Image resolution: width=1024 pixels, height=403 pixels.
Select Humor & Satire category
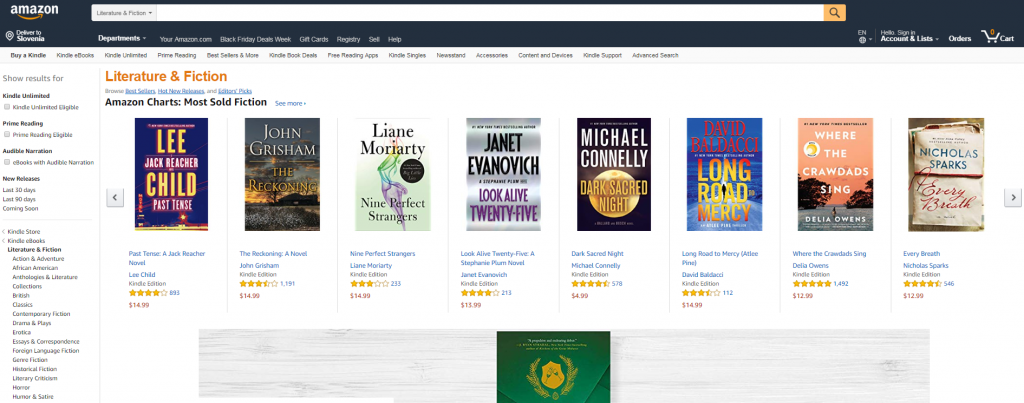tap(33, 396)
